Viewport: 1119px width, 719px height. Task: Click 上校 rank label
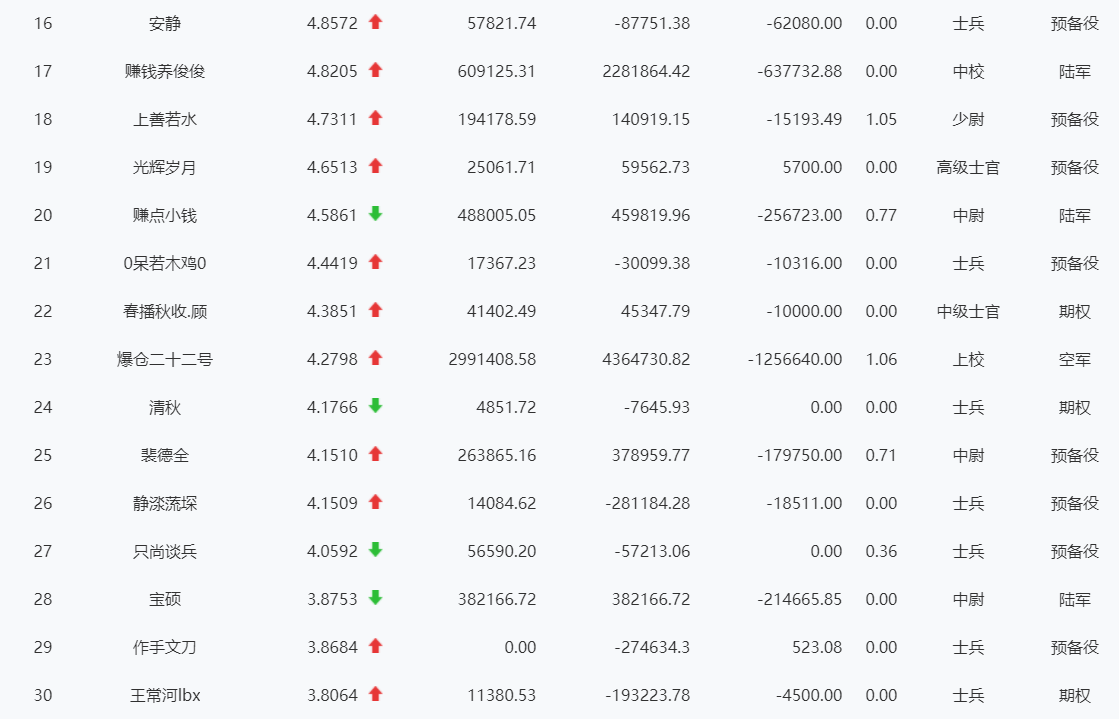[x=968, y=359]
